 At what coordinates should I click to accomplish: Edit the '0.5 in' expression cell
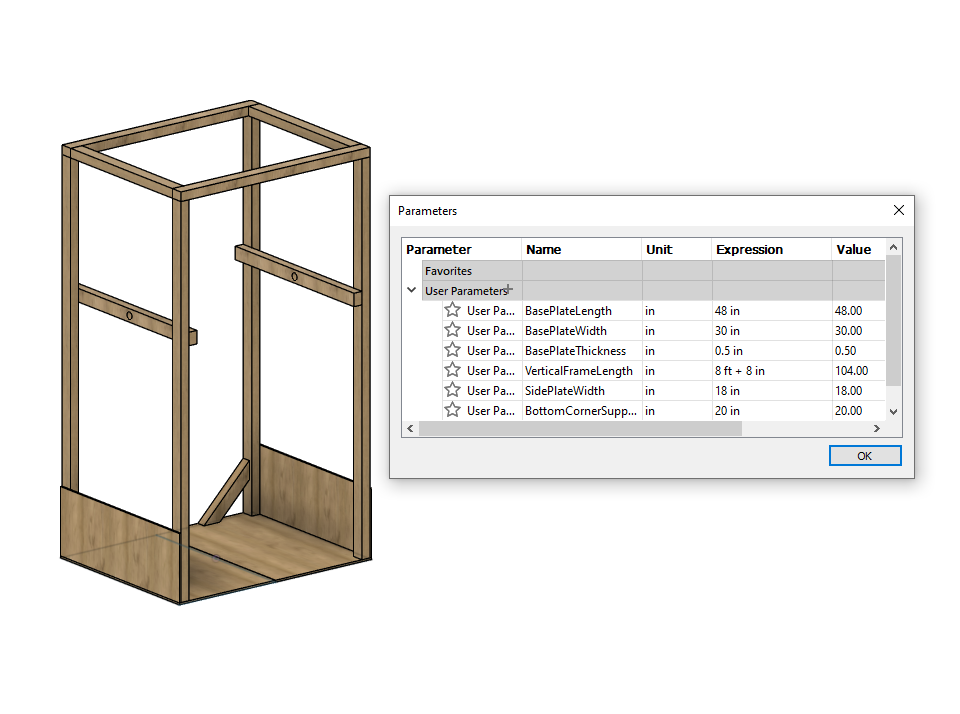pos(771,351)
